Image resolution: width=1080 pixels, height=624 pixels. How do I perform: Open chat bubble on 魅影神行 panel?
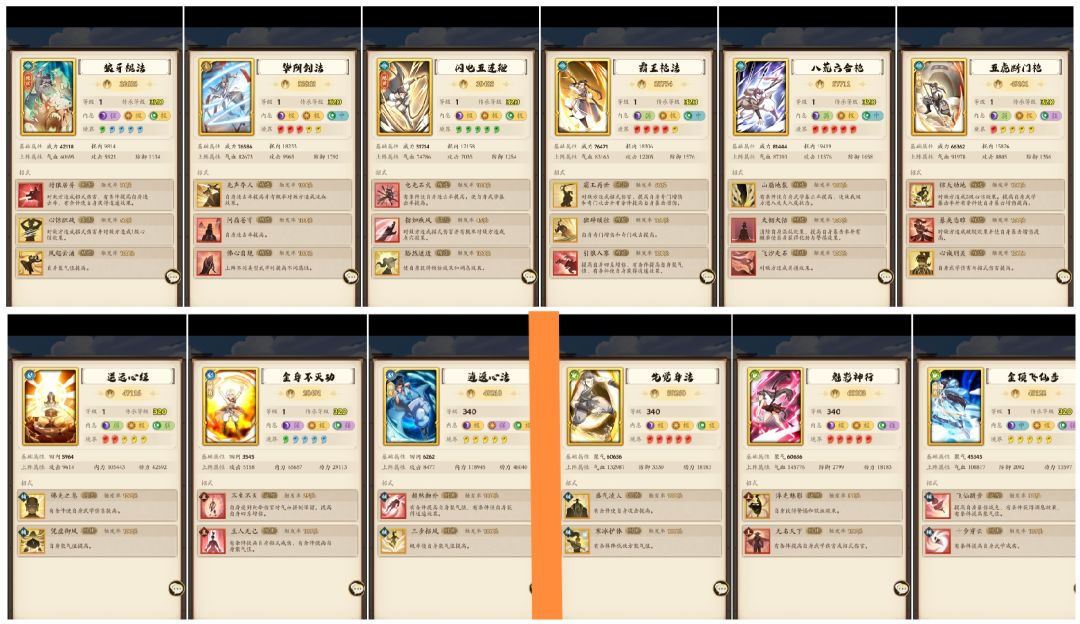(902, 588)
